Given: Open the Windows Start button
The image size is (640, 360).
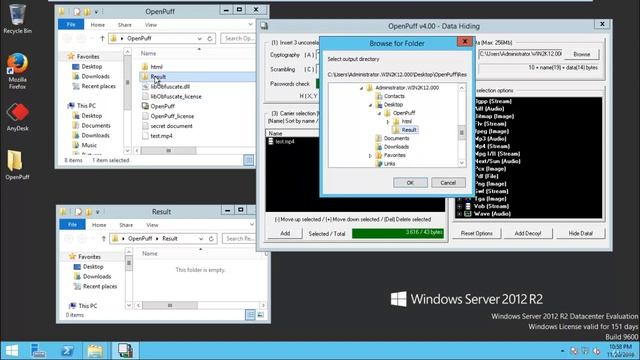Looking at the screenshot, I should click(12, 351).
